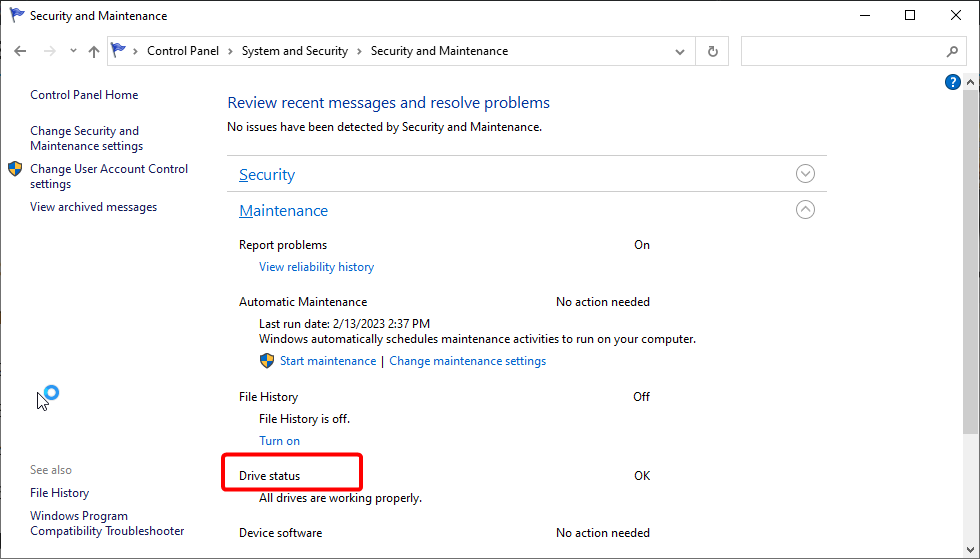The width and height of the screenshot is (980, 559).
Task: Open chevron before Control Panel breadcrumb
Action: tap(135, 51)
